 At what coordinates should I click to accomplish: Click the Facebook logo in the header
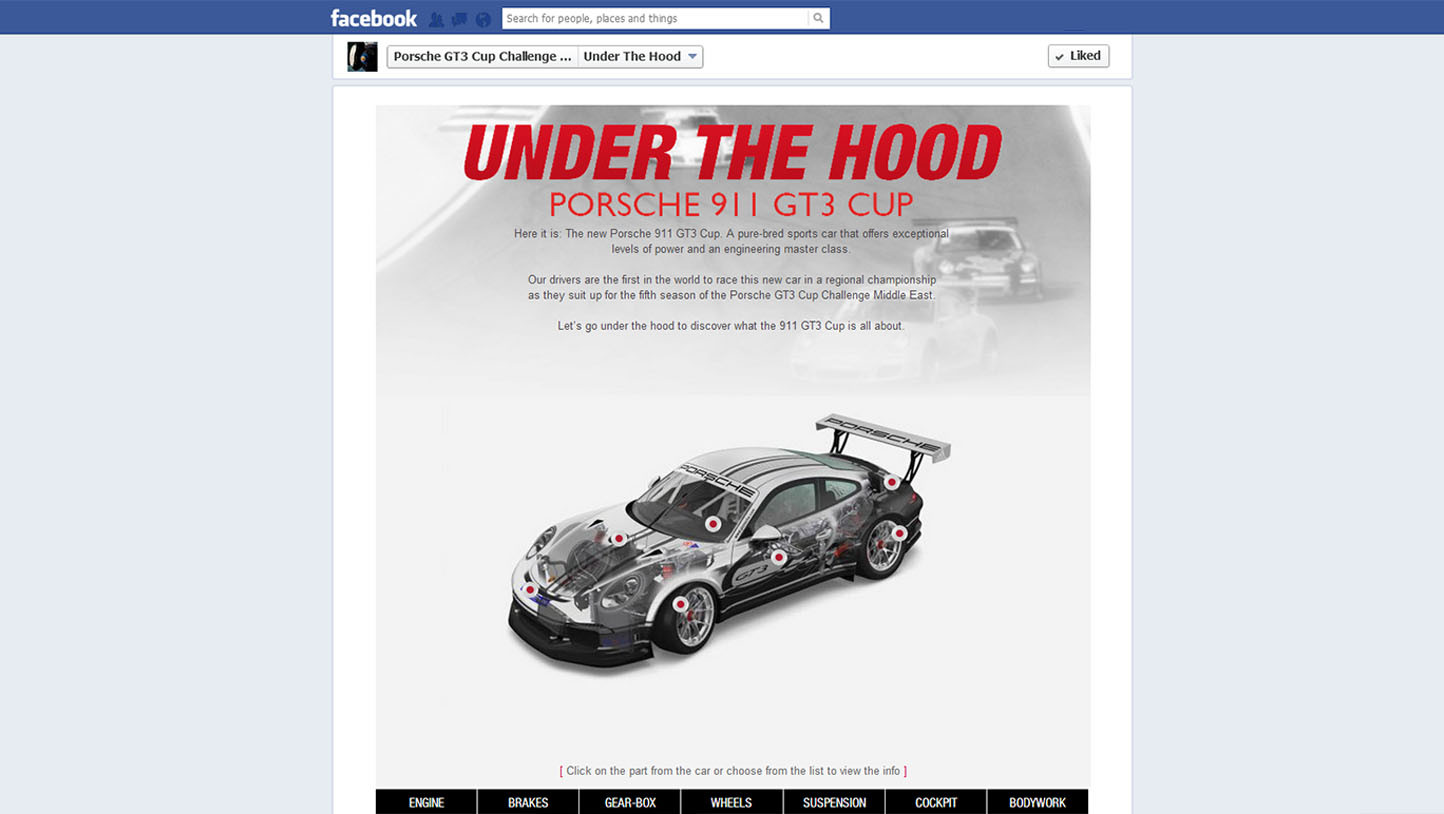point(373,18)
